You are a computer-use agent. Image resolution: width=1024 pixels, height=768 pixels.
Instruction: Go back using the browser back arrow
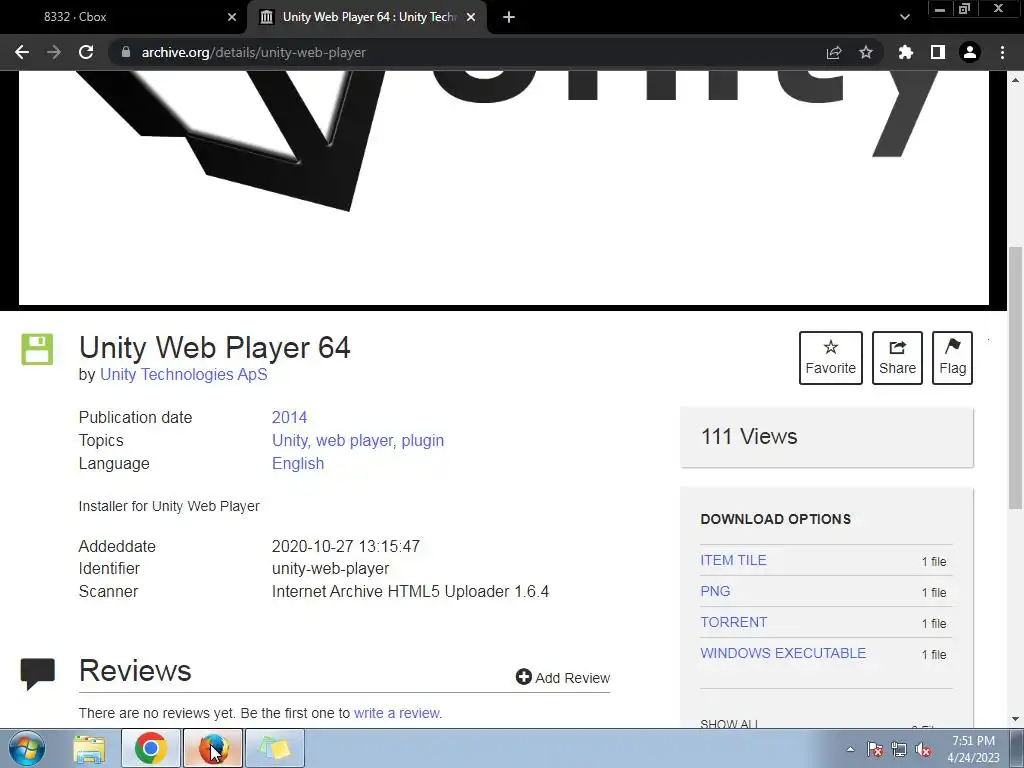(x=22, y=52)
